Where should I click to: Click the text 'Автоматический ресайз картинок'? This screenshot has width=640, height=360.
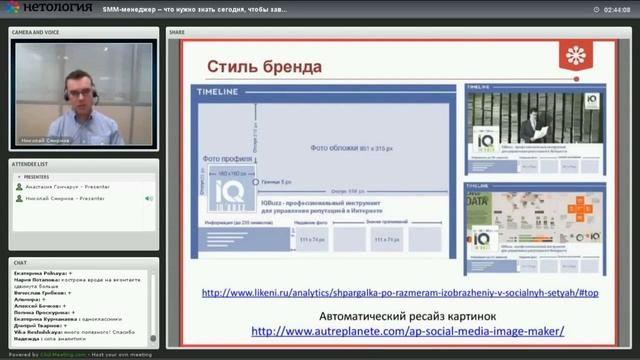408,316
